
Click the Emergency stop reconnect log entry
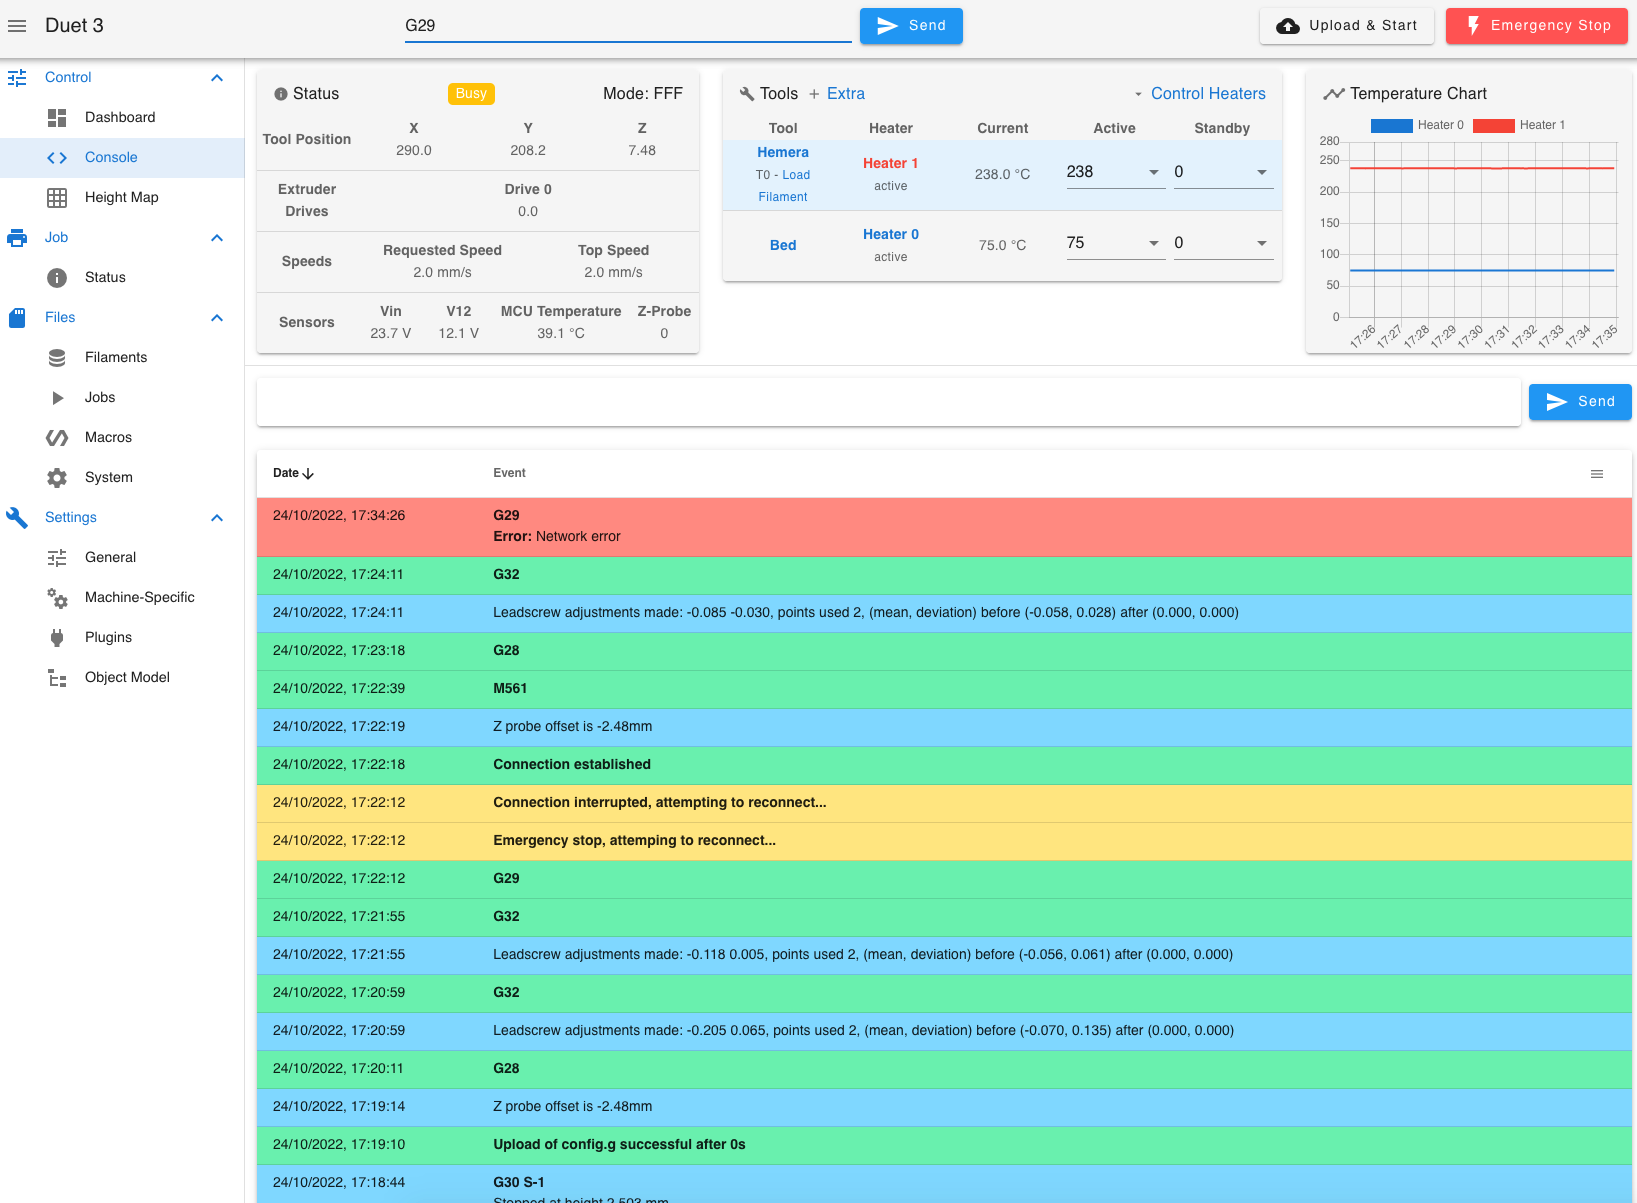(944, 841)
